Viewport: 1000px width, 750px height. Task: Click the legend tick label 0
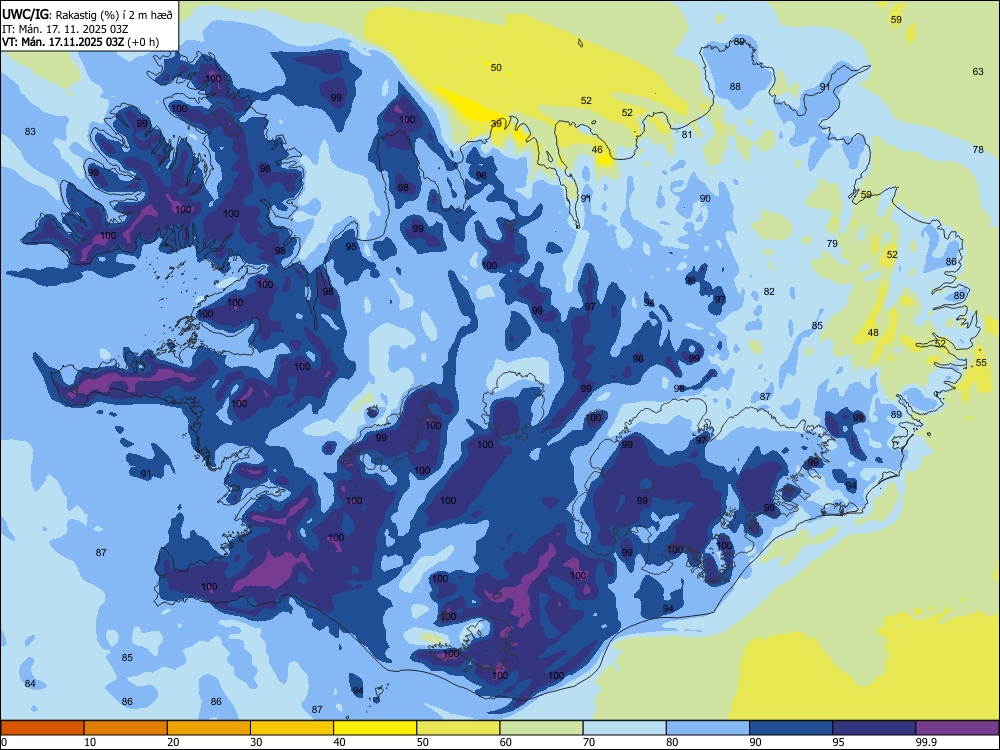pos(4,742)
